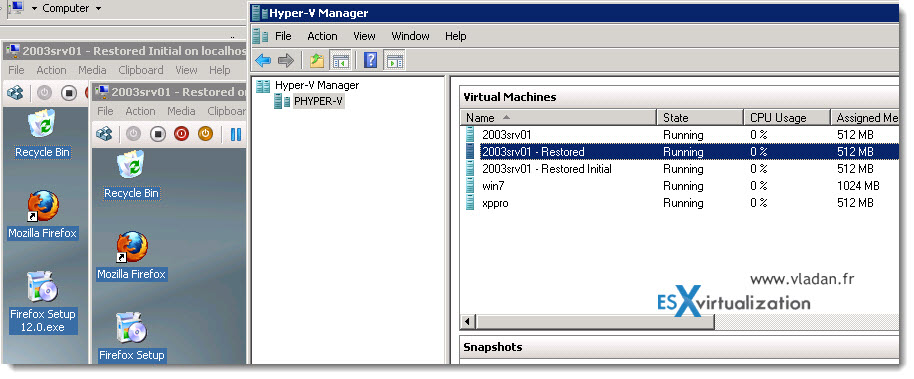This screenshot has height=379, width=914.
Task: Click the Virtual Machines pane header
Action: pos(680,97)
